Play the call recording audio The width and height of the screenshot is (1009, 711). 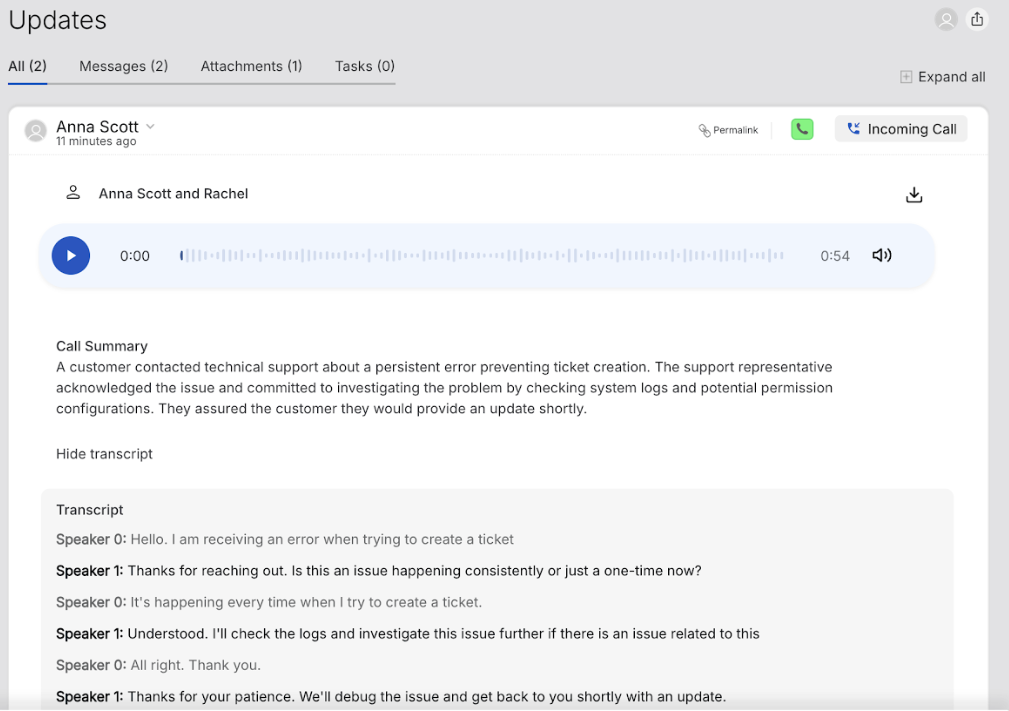[71, 255]
